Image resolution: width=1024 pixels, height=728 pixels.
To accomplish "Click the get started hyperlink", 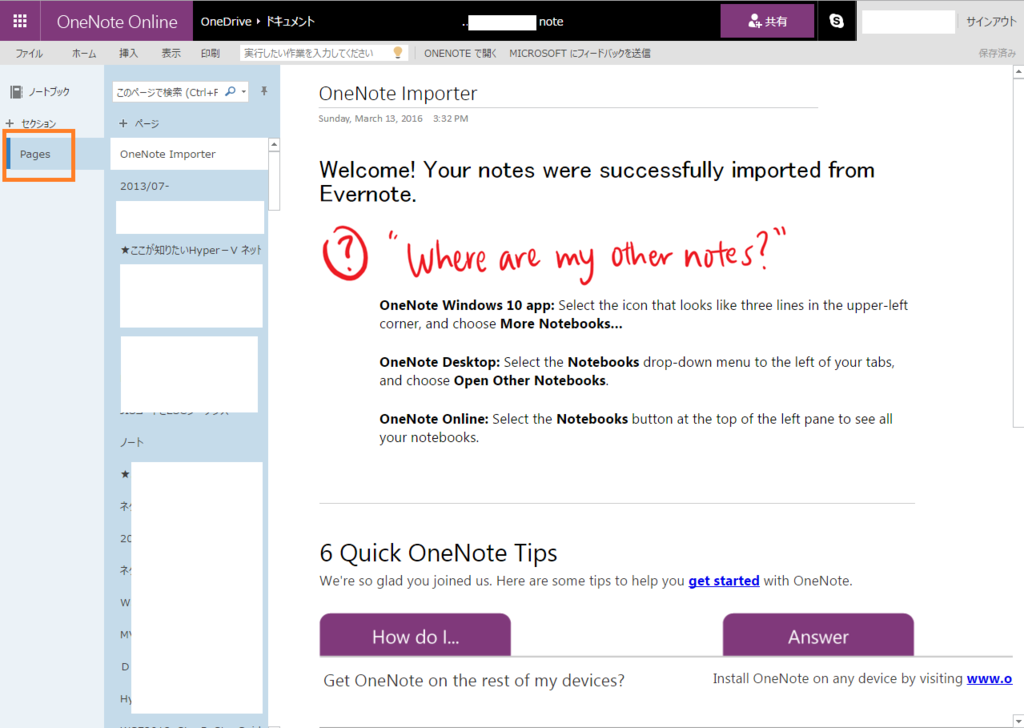I will (x=724, y=580).
